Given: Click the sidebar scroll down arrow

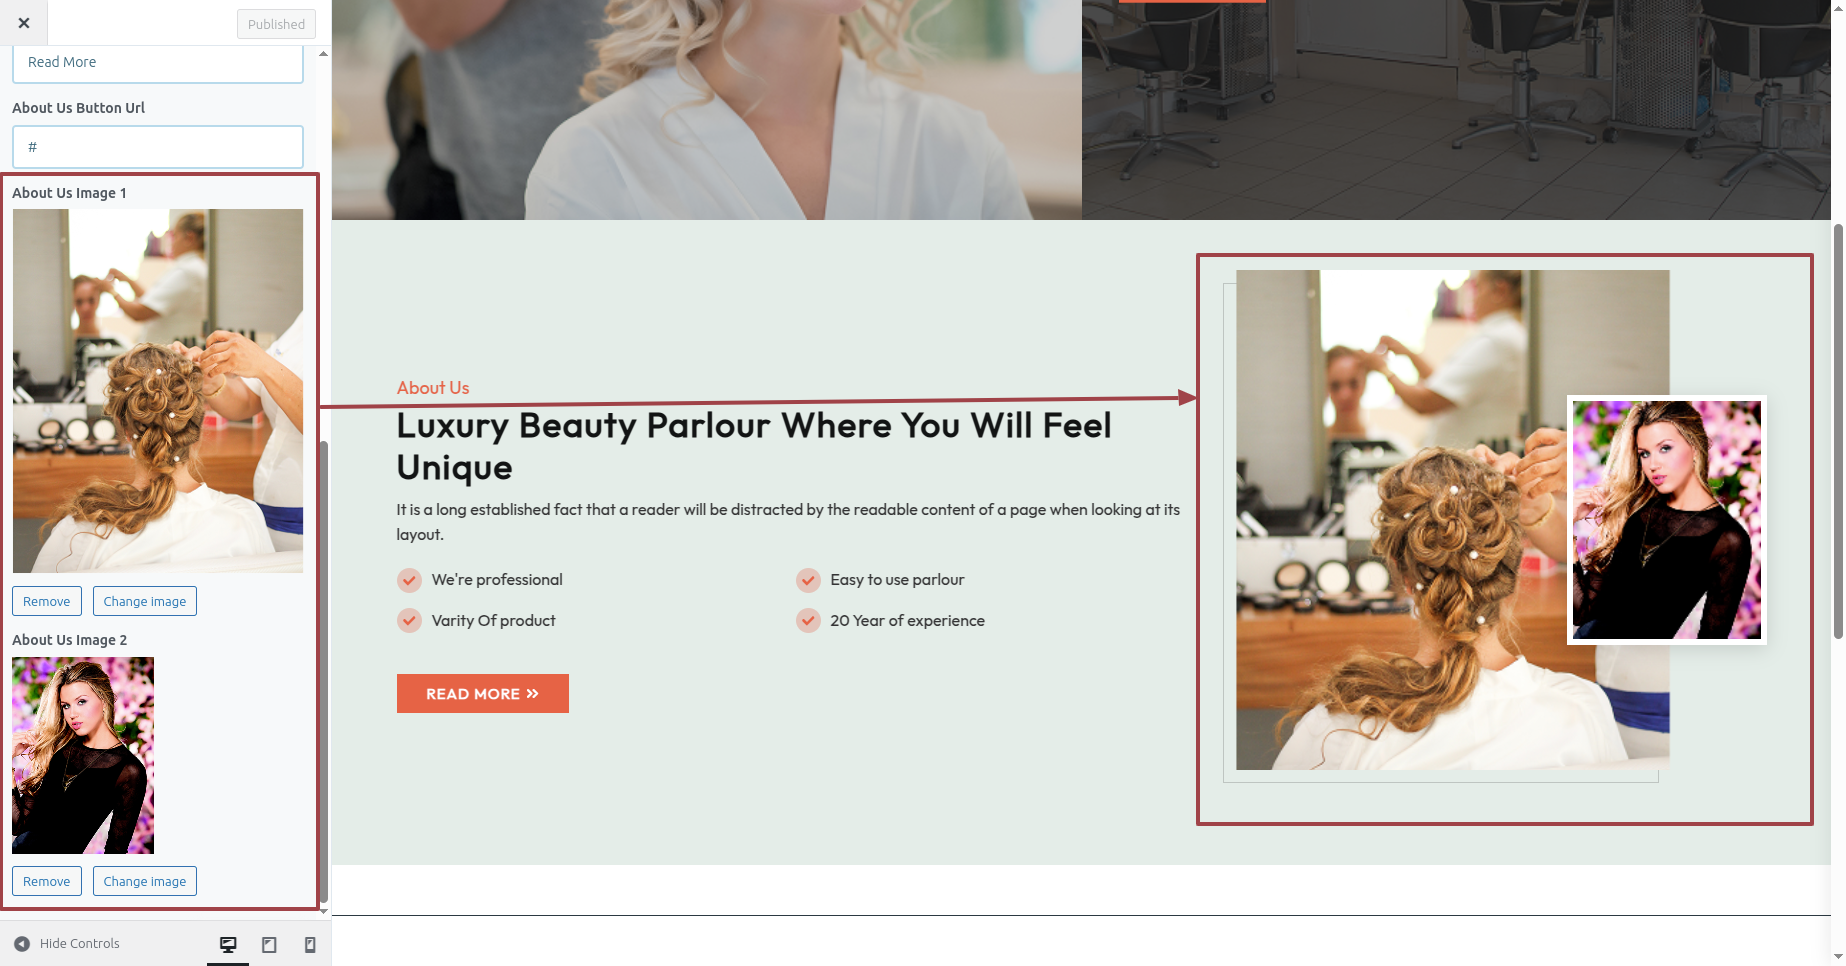Looking at the screenshot, I should 323,911.
